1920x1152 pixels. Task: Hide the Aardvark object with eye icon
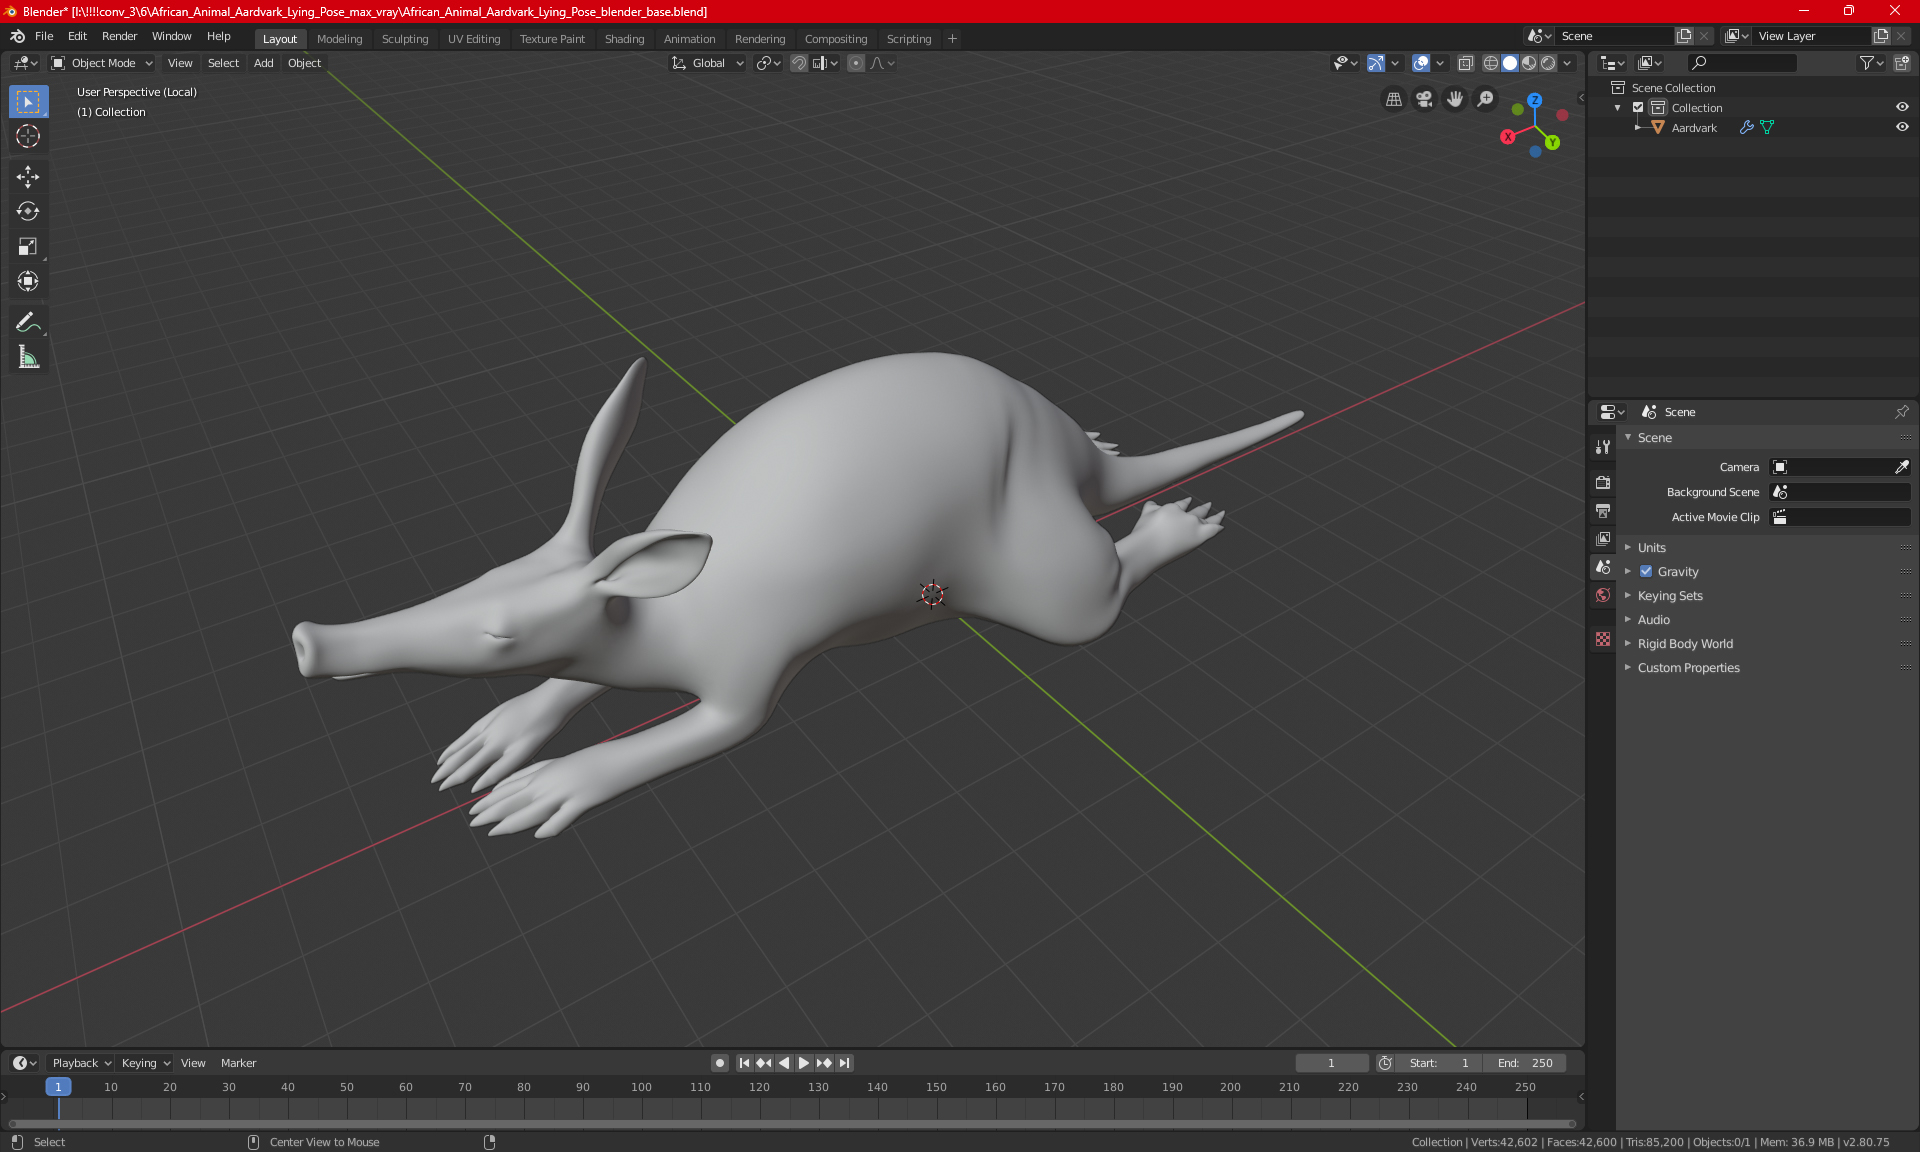(1902, 127)
